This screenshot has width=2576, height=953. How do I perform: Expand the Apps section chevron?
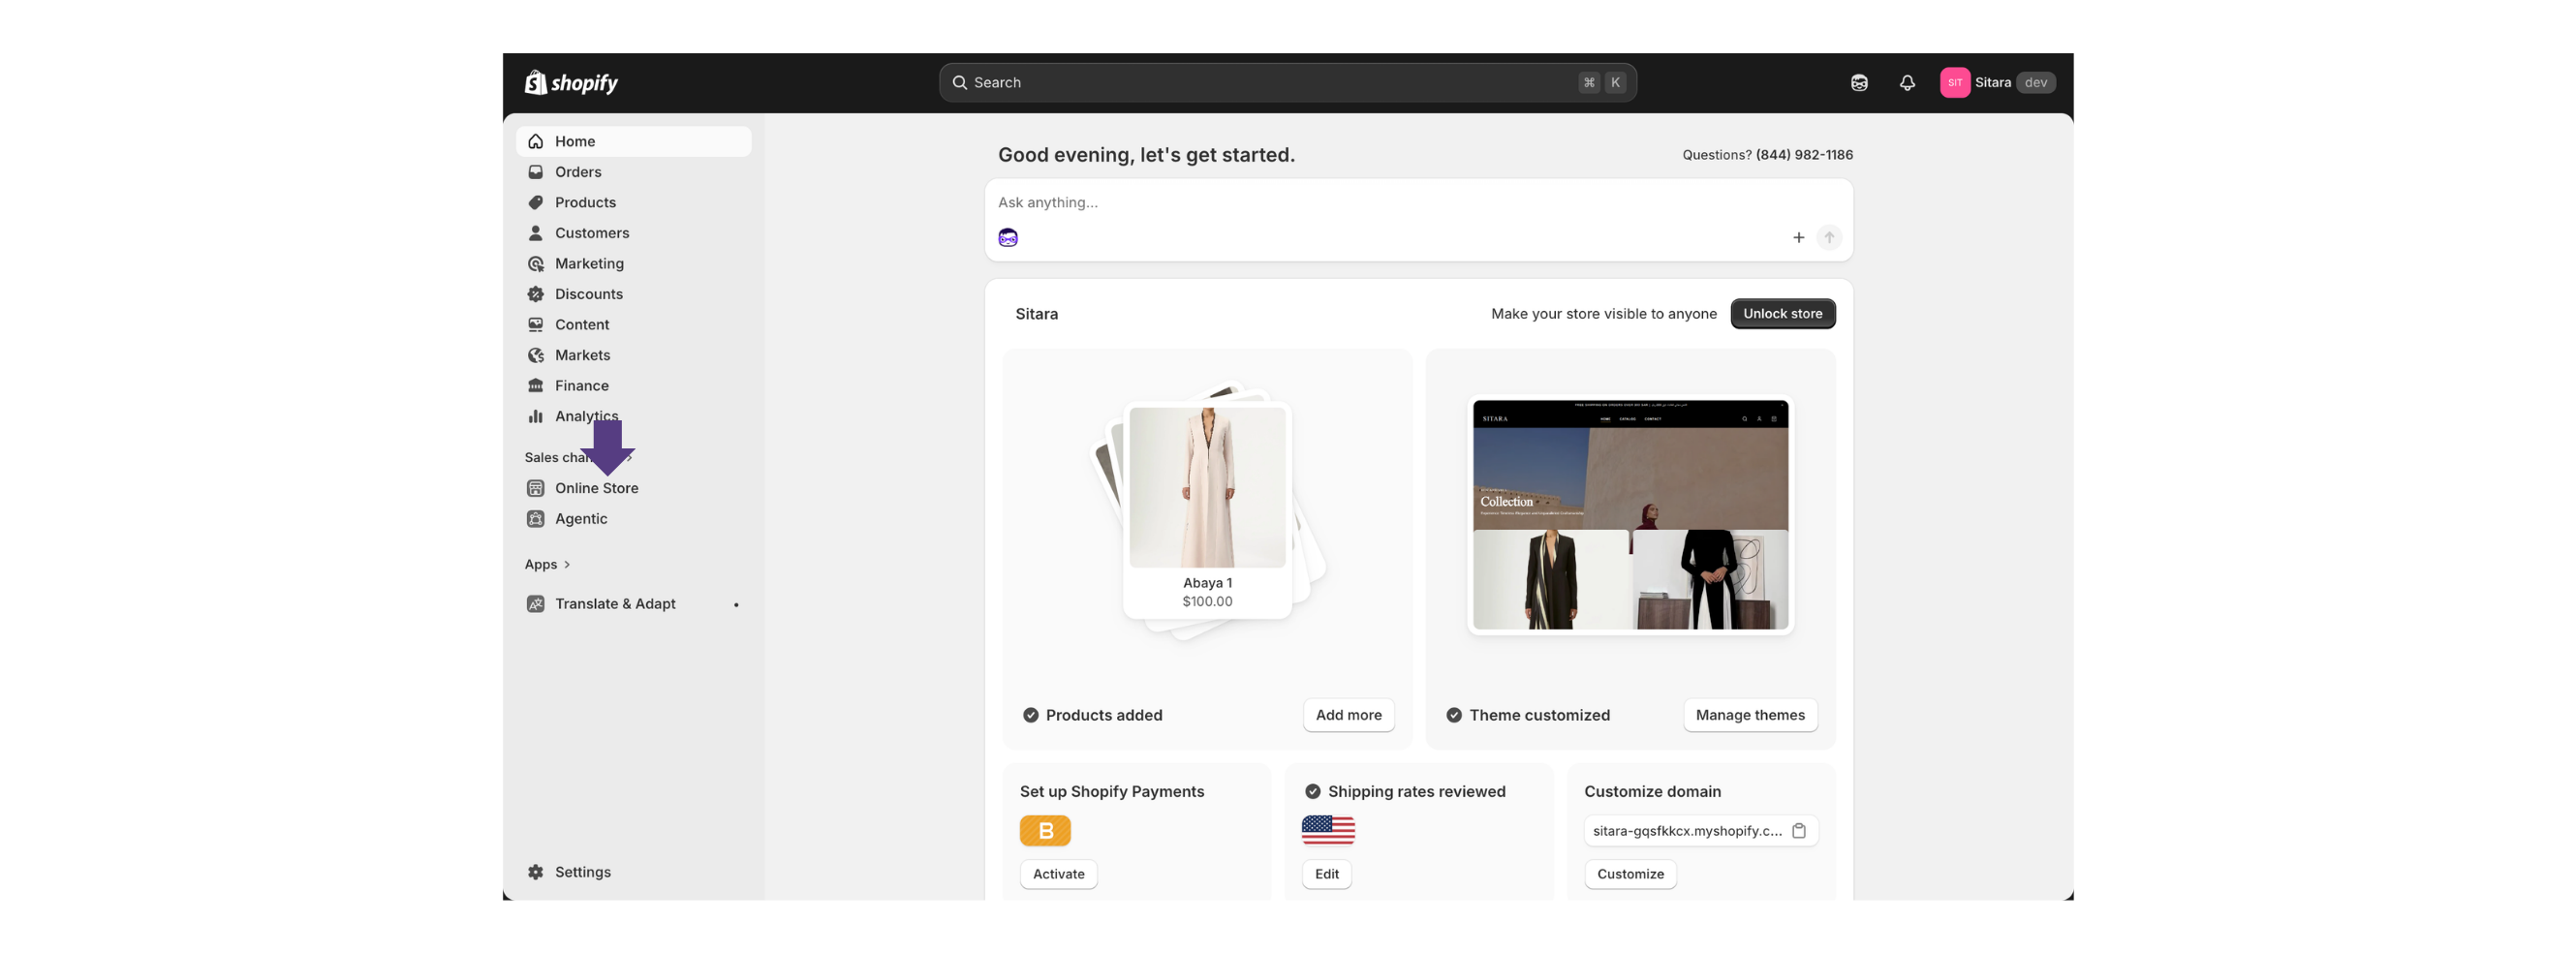coord(566,565)
